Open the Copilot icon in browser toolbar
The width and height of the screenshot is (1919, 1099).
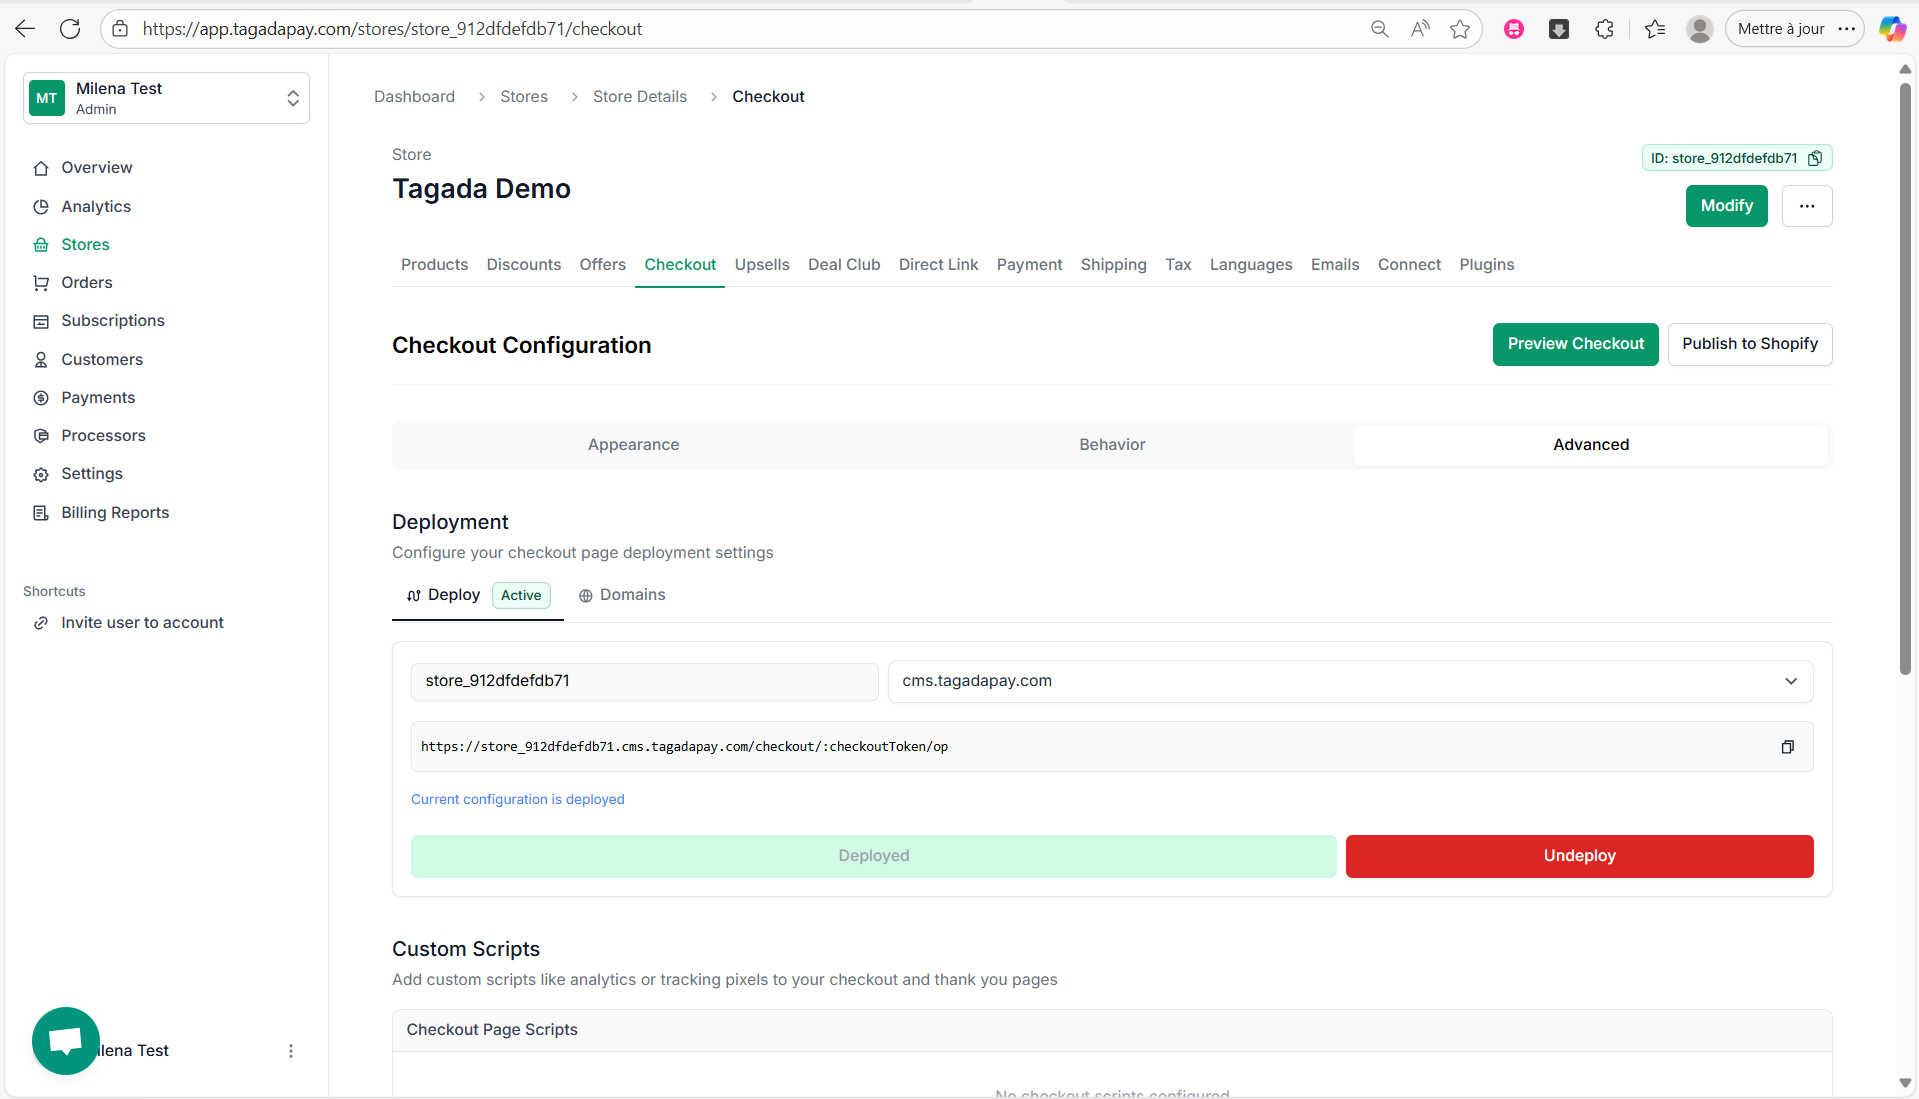tap(1892, 29)
